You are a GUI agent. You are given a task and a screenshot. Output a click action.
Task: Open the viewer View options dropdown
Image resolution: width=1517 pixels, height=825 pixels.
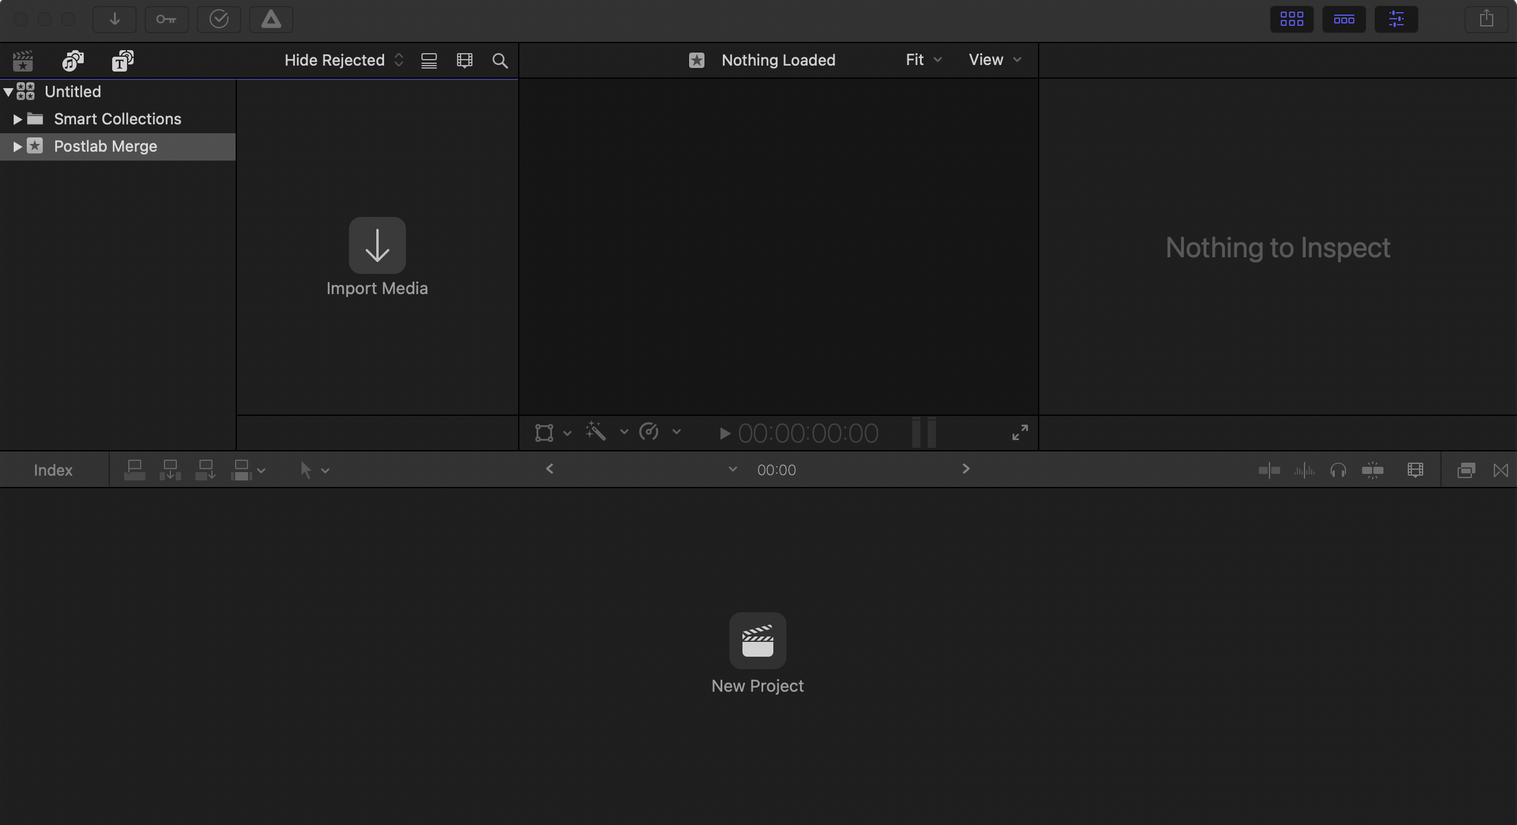pyautogui.click(x=995, y=60)
